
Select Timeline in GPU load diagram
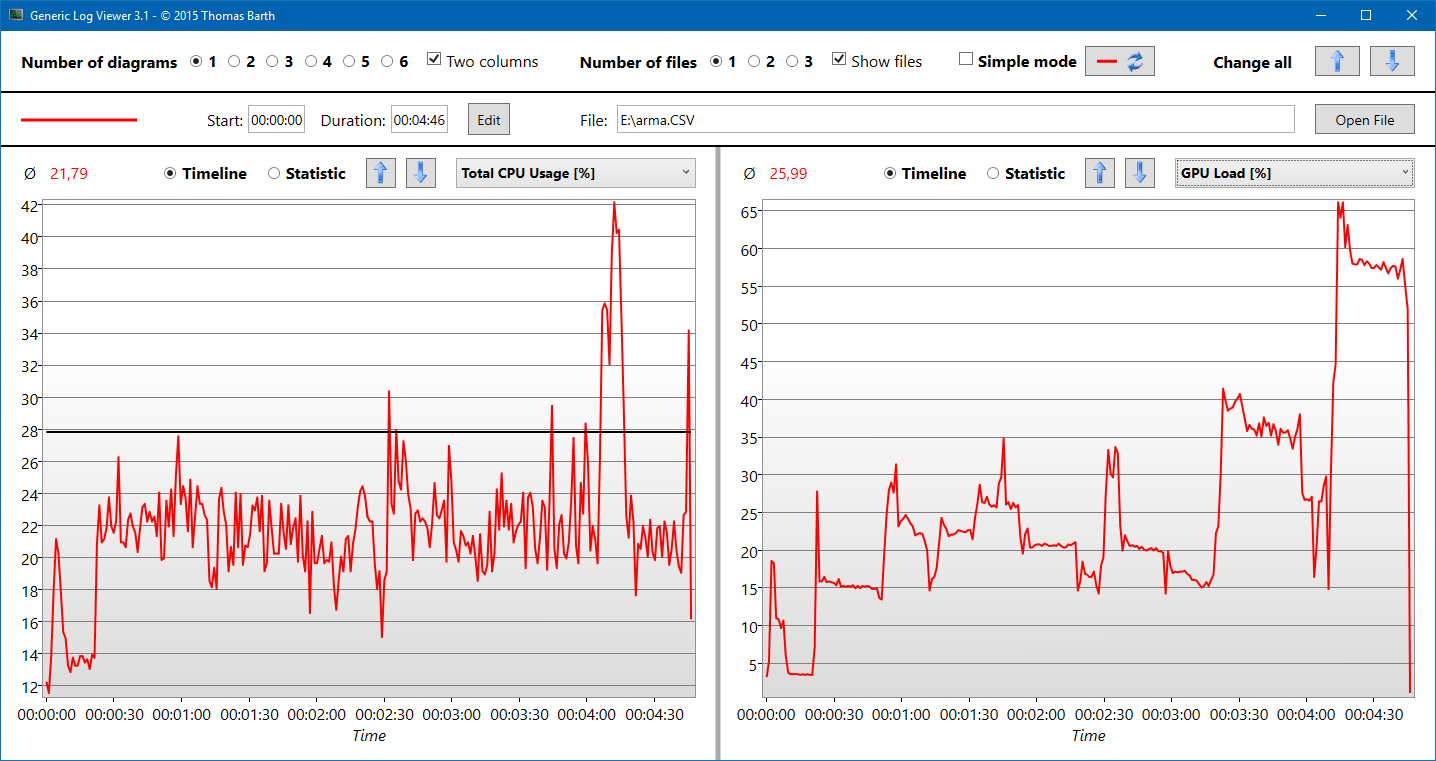[x=890, y=173]
